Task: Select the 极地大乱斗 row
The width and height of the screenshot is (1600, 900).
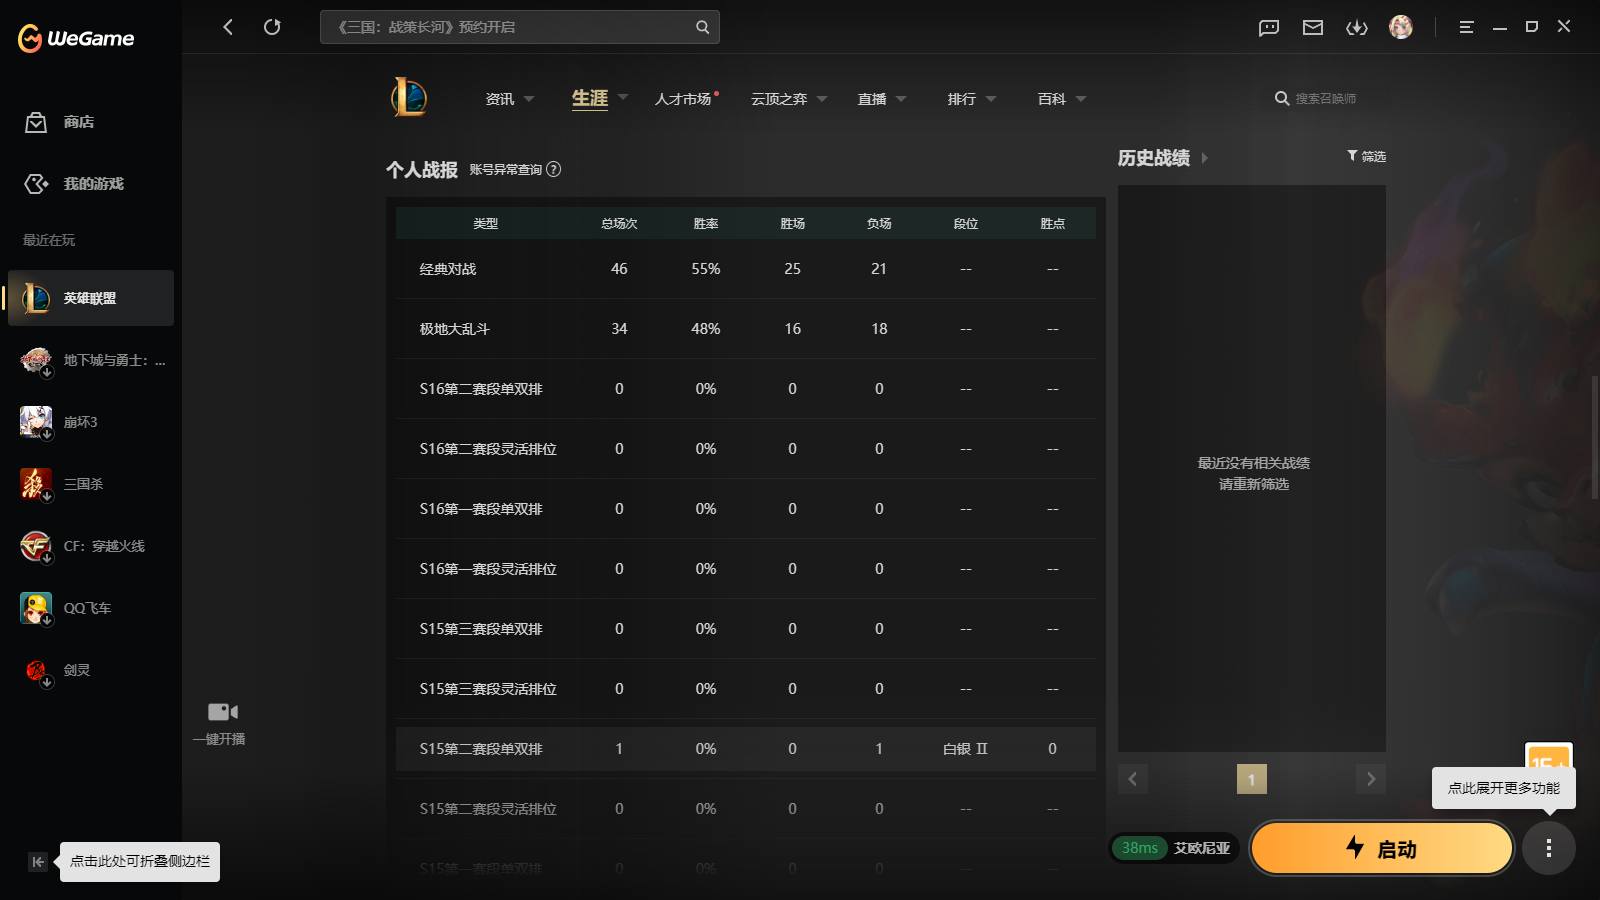Action: (746, 329)
